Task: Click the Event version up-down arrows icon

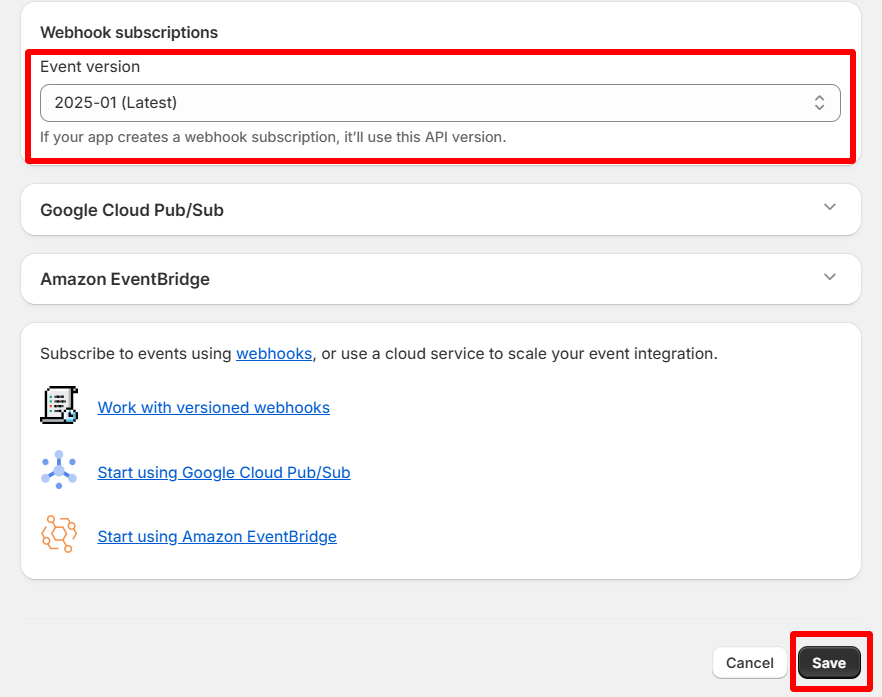Action: [819, 103]
